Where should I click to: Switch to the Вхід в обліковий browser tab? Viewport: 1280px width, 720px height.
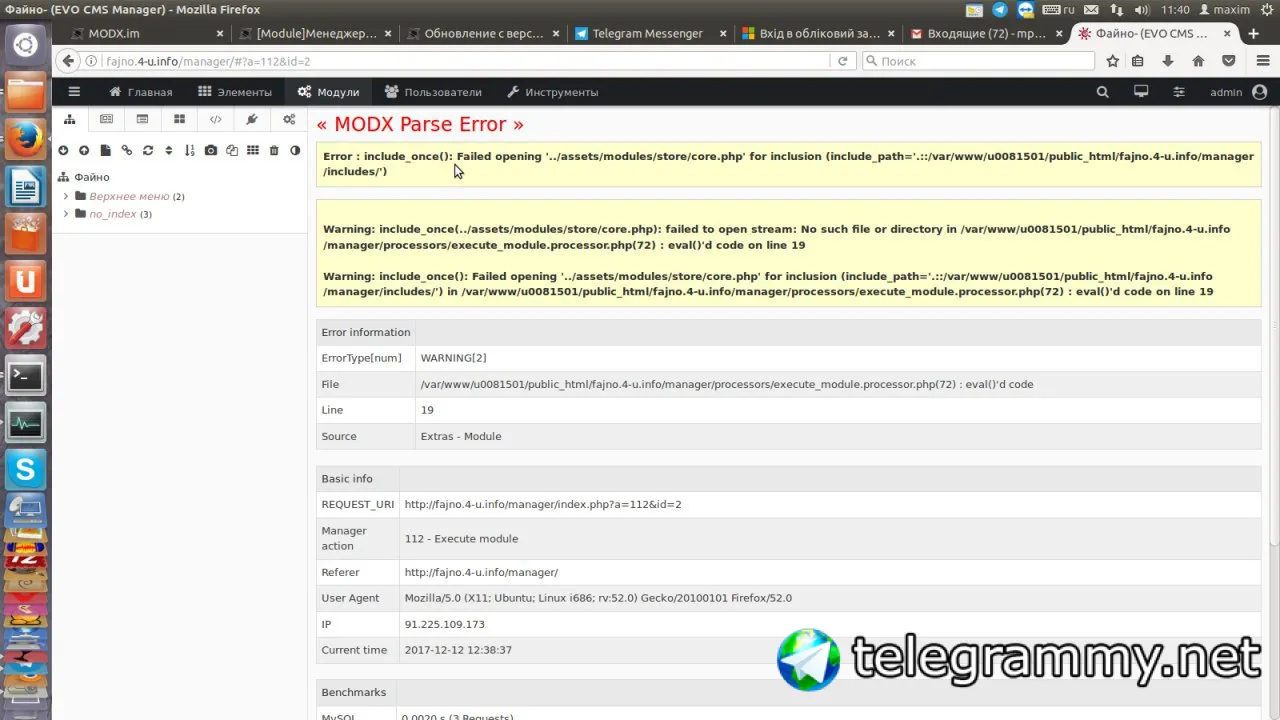click(x=819, y=33)
